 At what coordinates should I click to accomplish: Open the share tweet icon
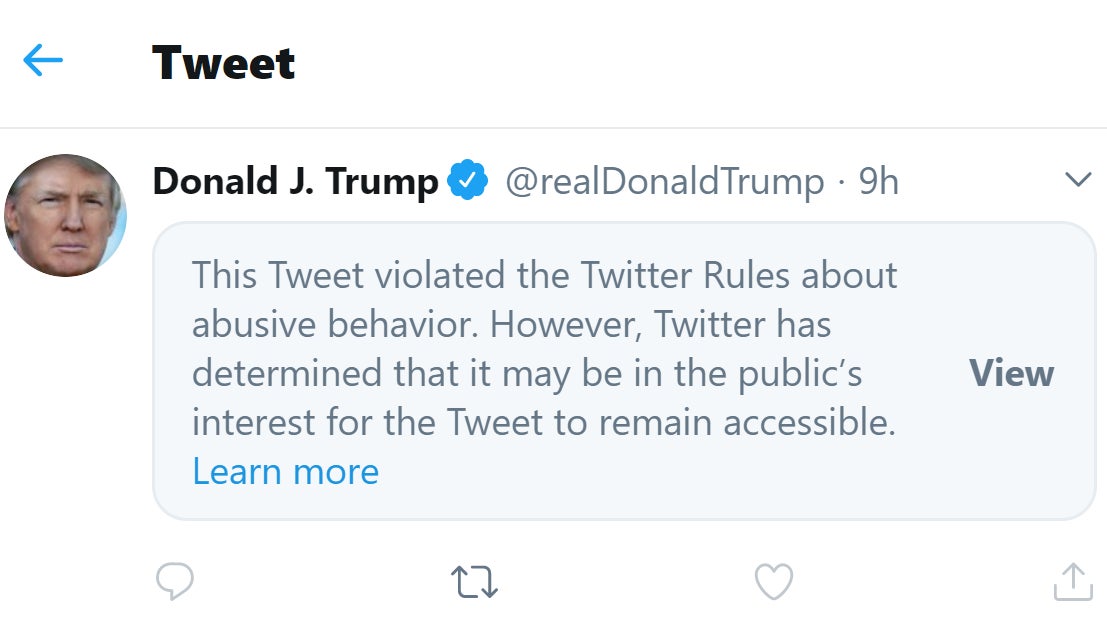pos(1073,582)
